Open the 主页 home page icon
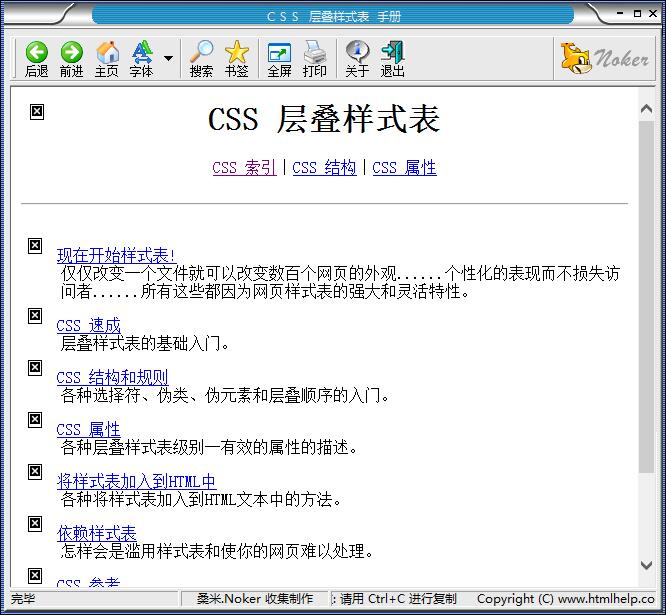Viewport: 666px width, 615px height. 107,59
